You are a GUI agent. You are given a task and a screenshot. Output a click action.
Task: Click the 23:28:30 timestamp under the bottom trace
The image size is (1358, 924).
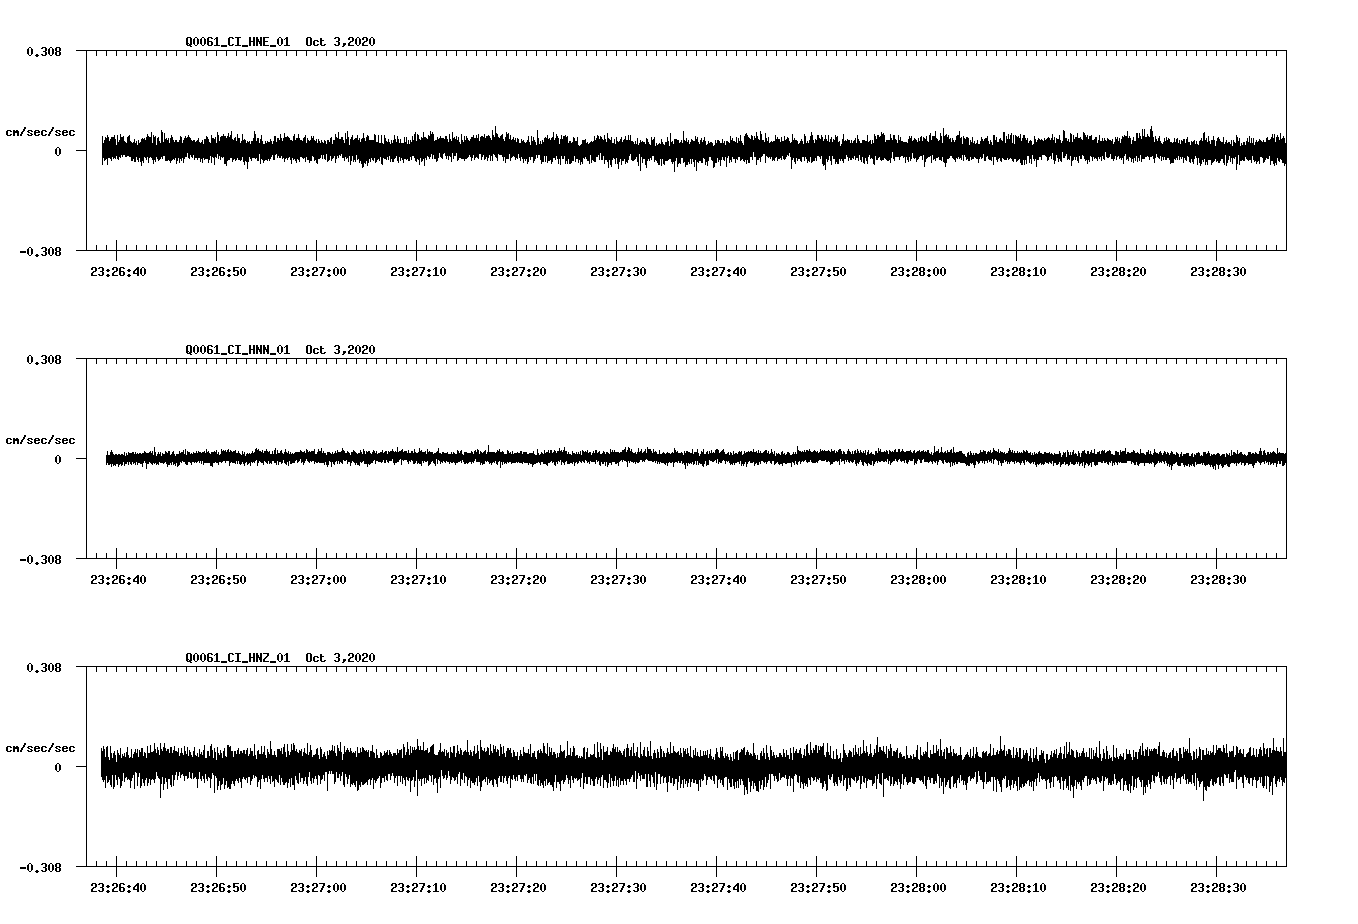click(1219, 885)
